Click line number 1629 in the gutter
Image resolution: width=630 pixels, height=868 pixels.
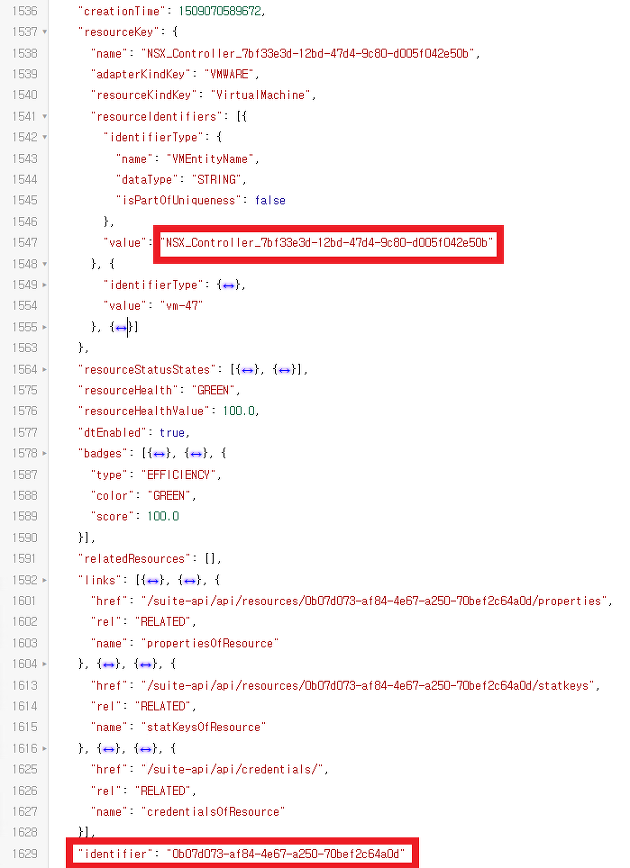pos(25,854)
